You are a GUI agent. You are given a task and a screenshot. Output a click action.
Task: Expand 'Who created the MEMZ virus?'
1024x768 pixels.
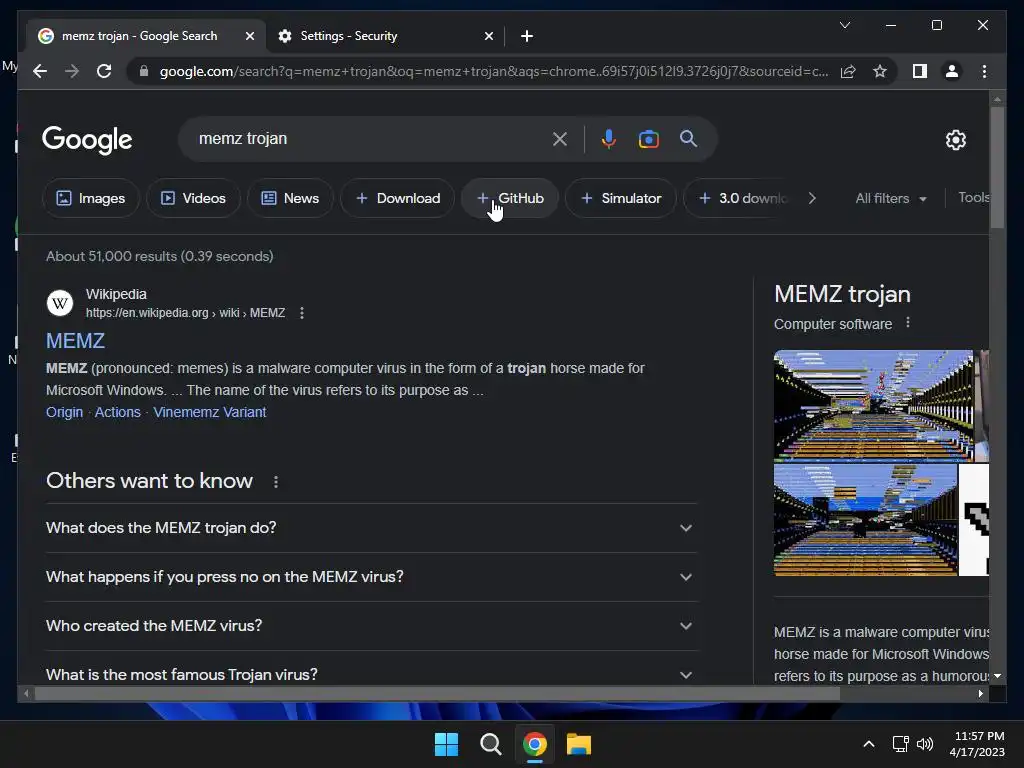point(371,626)
